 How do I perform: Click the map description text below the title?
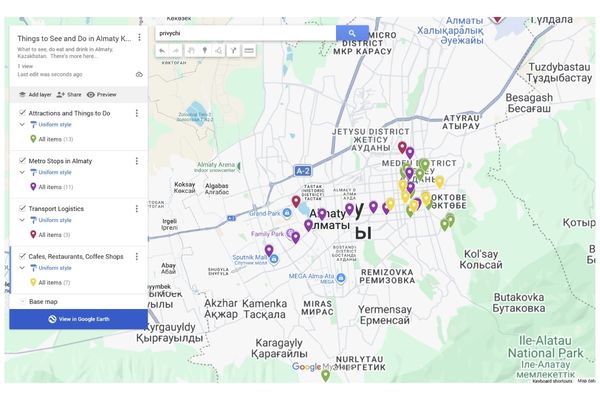click(65, 52)
